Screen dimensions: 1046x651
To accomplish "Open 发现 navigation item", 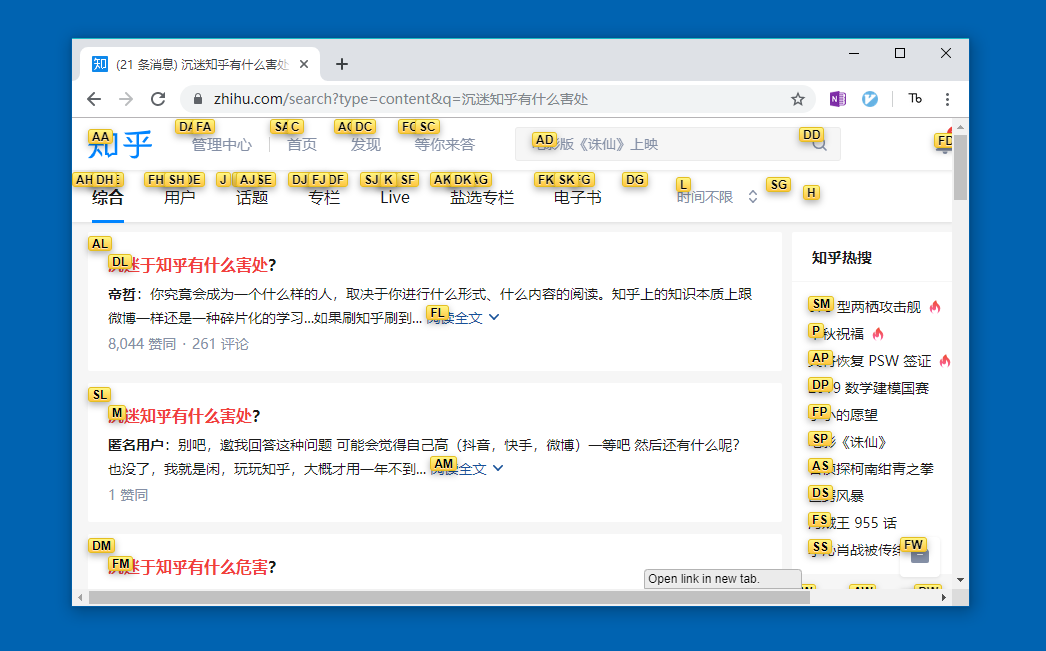I will (366, 145).
